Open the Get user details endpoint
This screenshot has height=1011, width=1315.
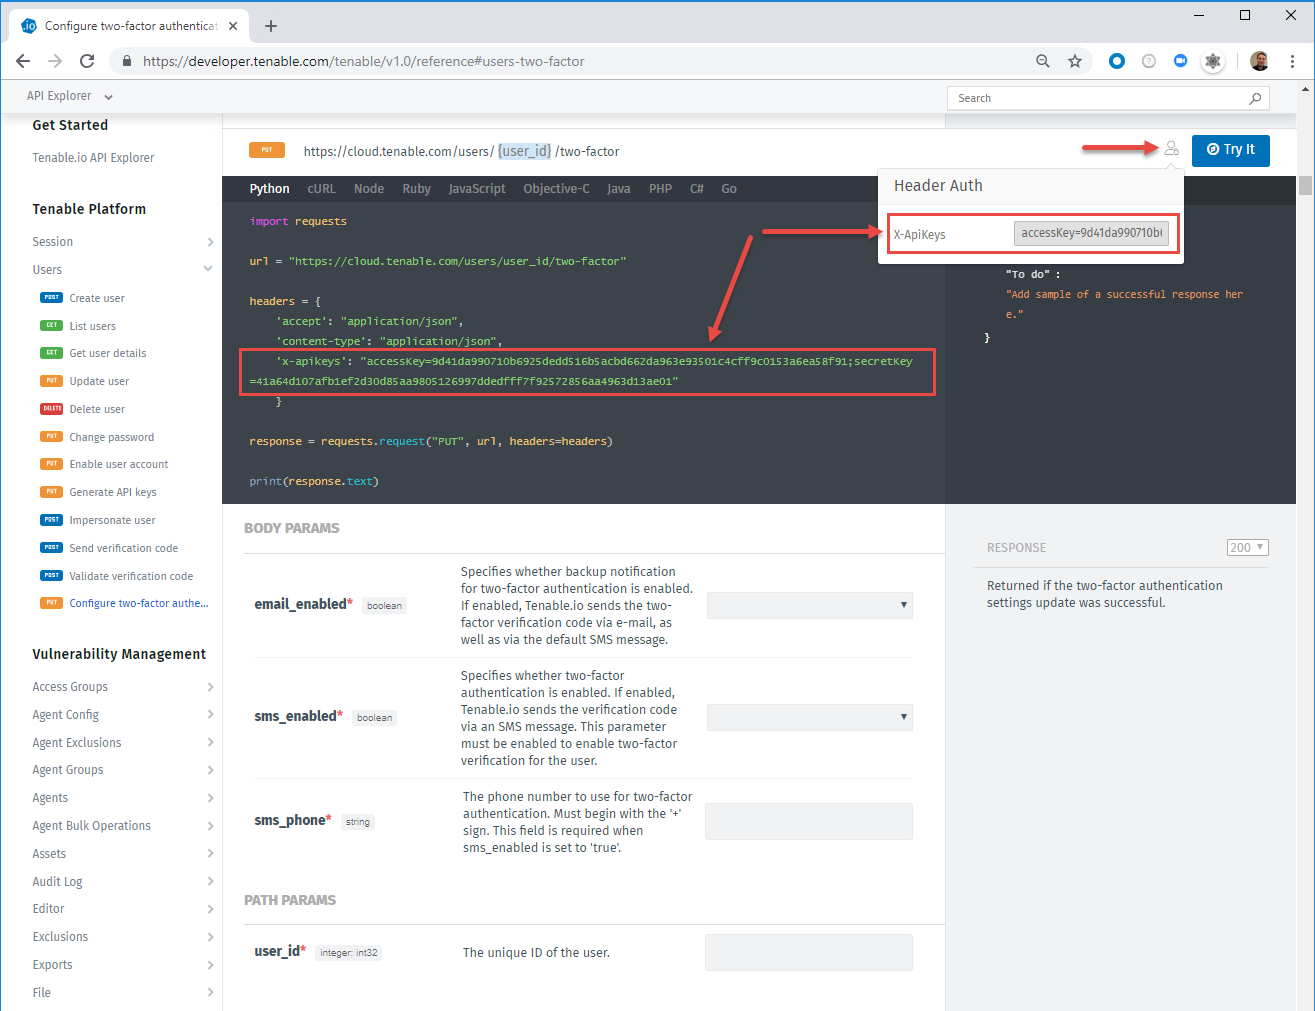click(107, 353)
